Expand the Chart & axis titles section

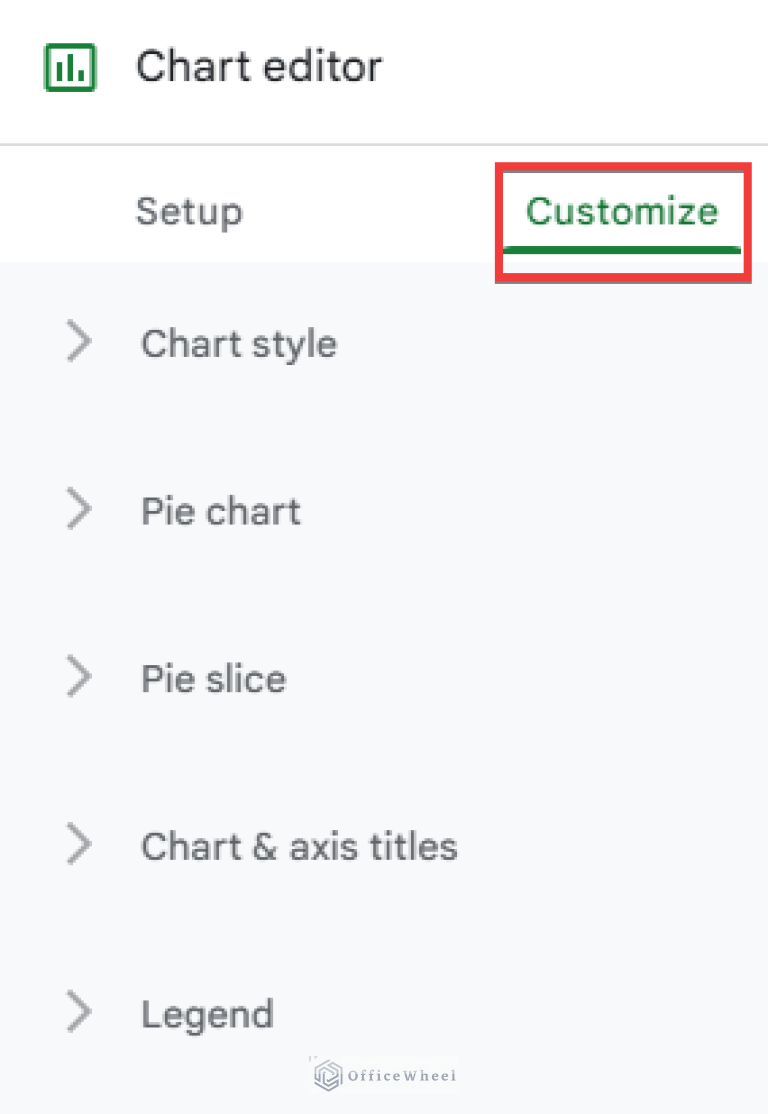[298, 845]
